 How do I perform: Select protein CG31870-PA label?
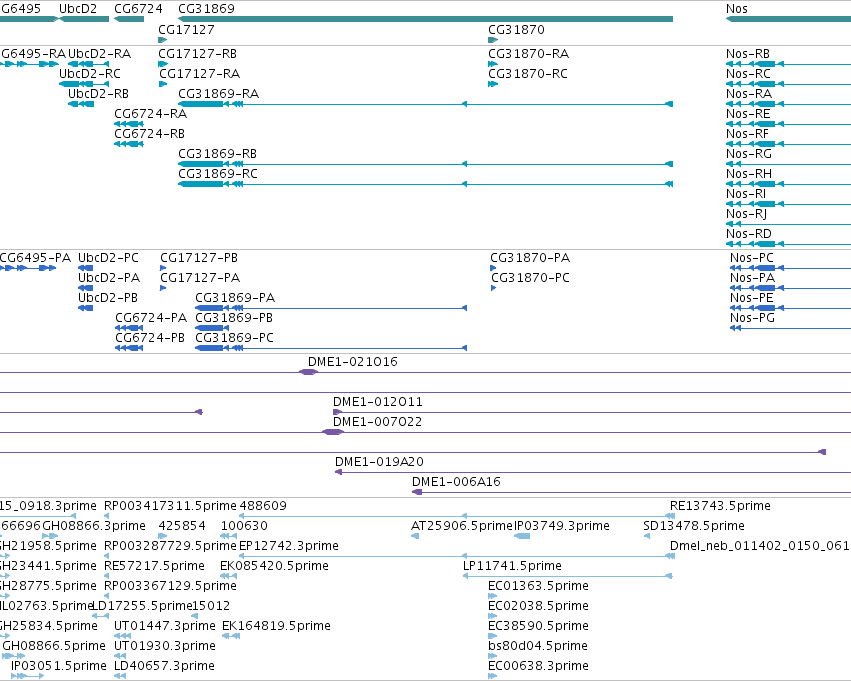tap(530, 258)
